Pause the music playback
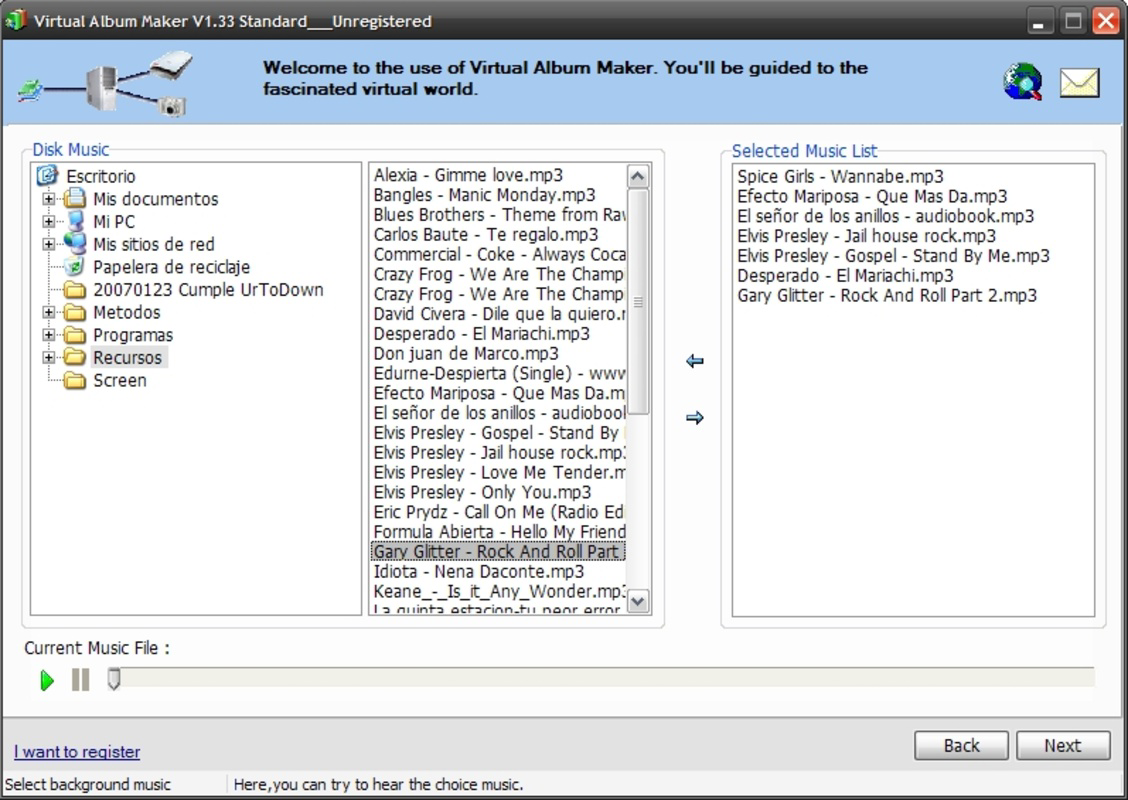Image resolution: width=1128 pixels, height=800 pixels. [x=79, y=681]
